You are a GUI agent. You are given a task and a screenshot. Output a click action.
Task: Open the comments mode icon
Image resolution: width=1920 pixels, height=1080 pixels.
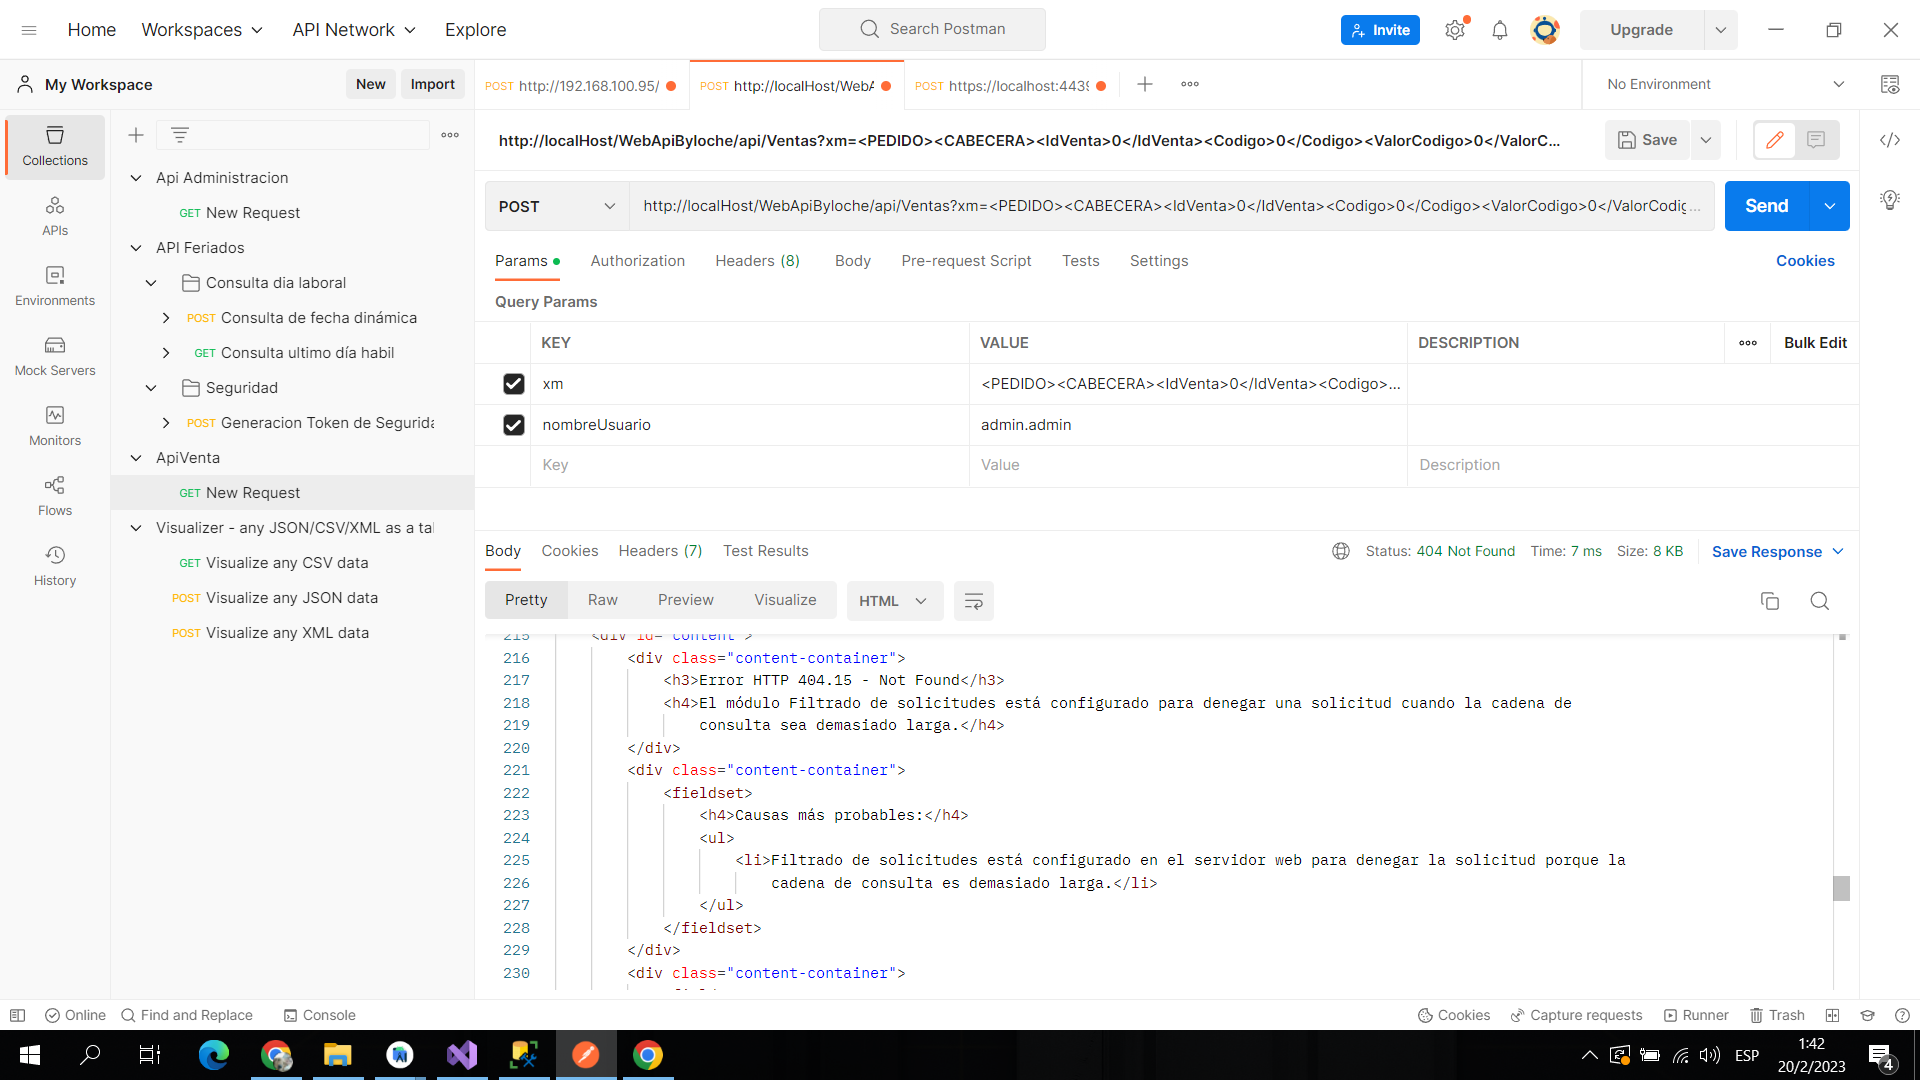pos(1816,140)
